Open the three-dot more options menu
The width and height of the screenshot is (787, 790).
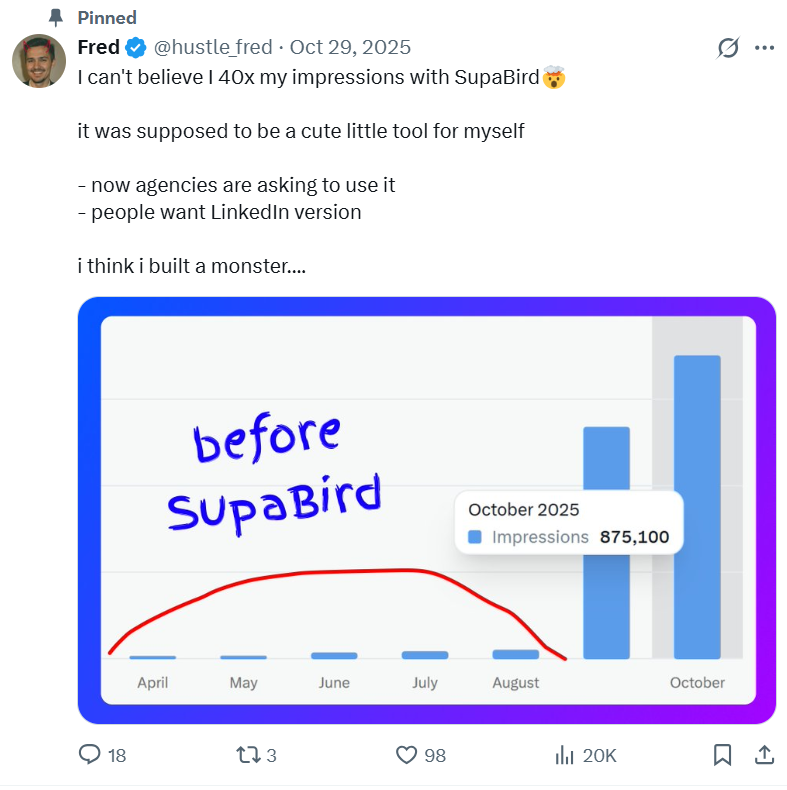(x=764, y=48)
